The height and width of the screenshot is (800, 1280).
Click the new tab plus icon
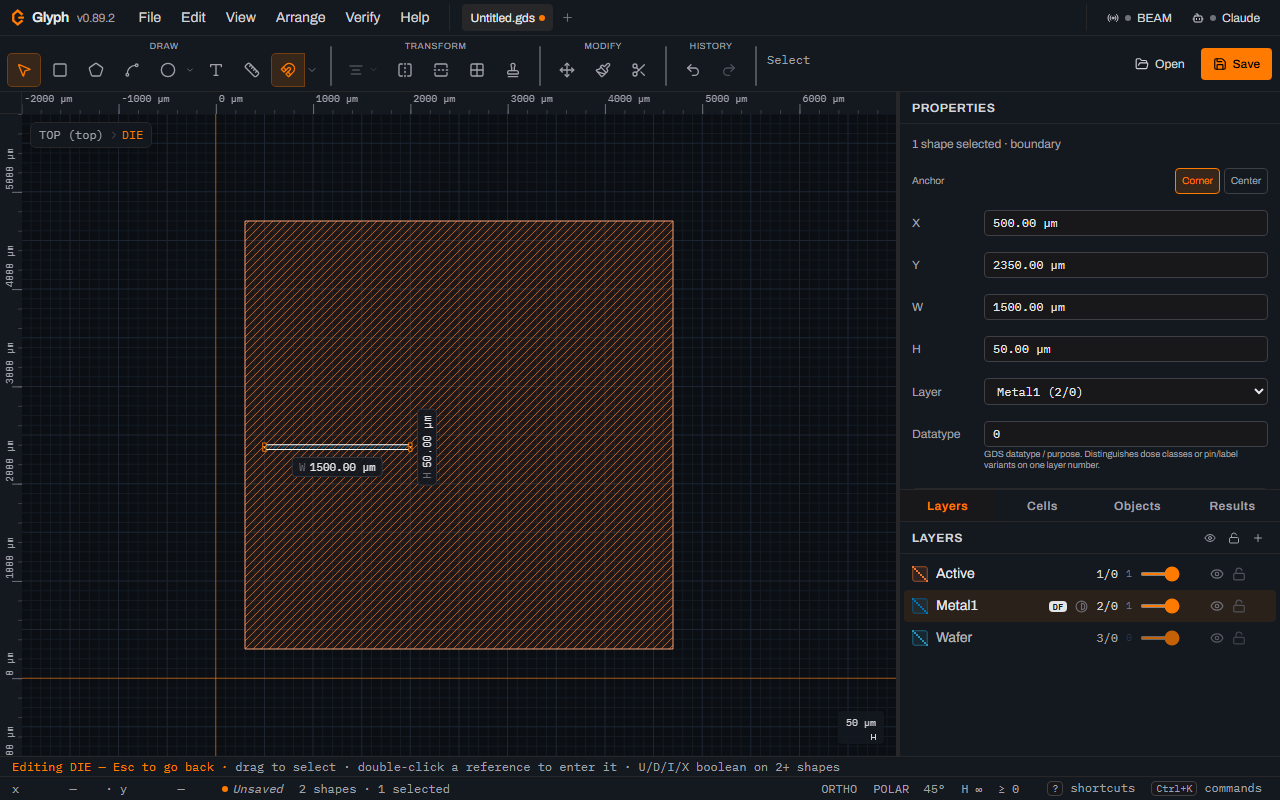(x=568, y=18)
